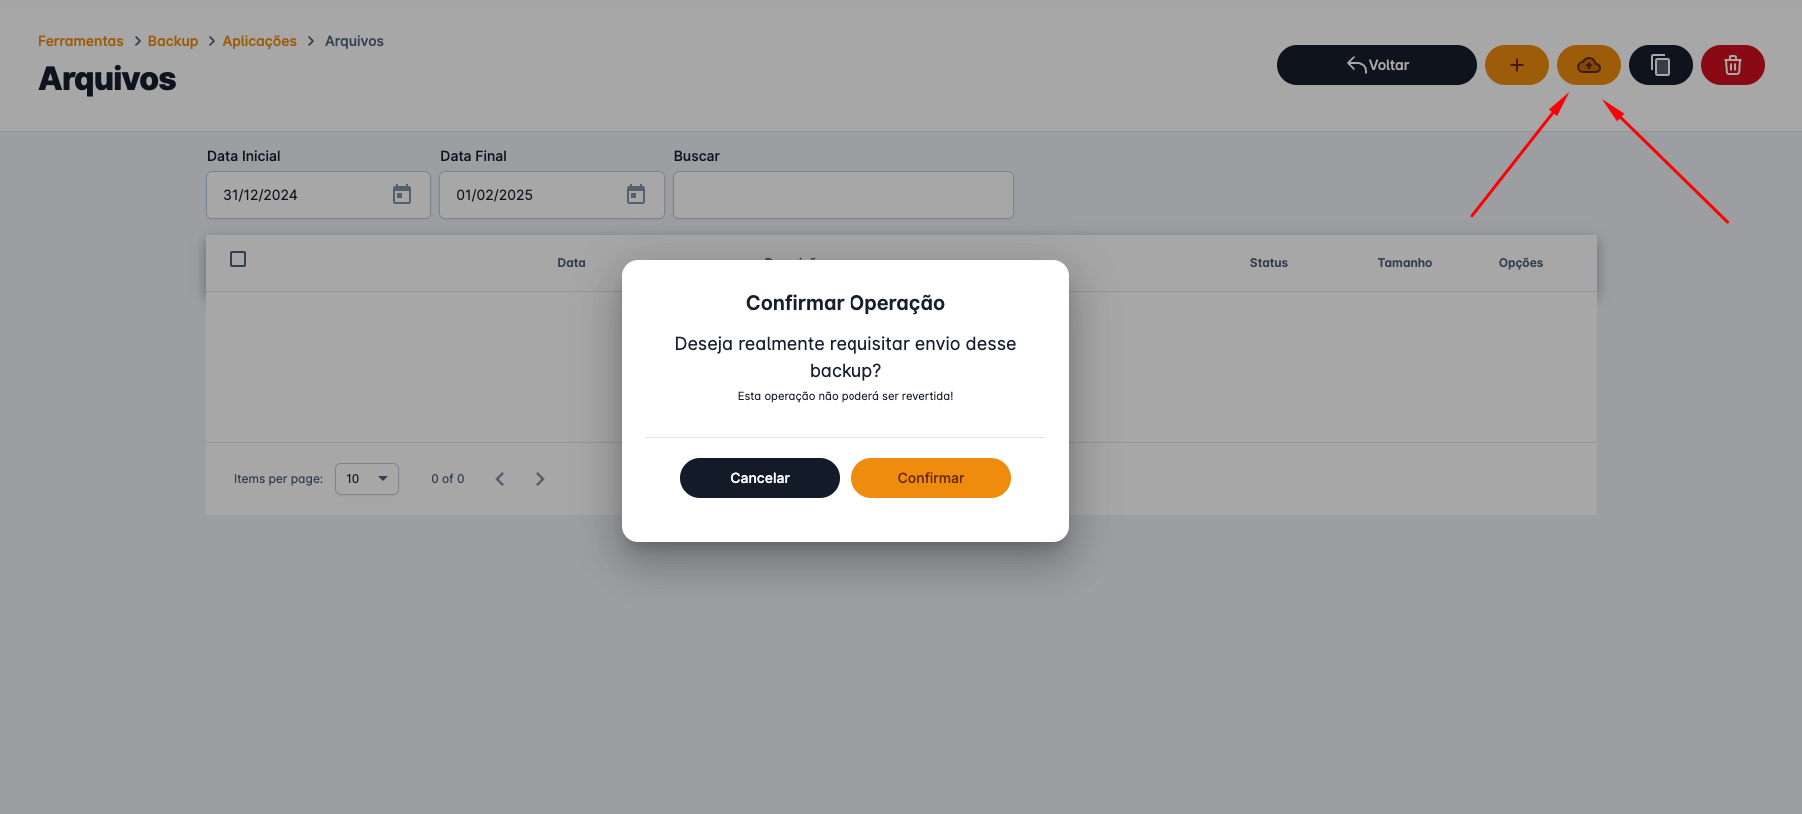1802x814 pixels.
Task: Click the orange plus add button
Action: pos(1516,65)
